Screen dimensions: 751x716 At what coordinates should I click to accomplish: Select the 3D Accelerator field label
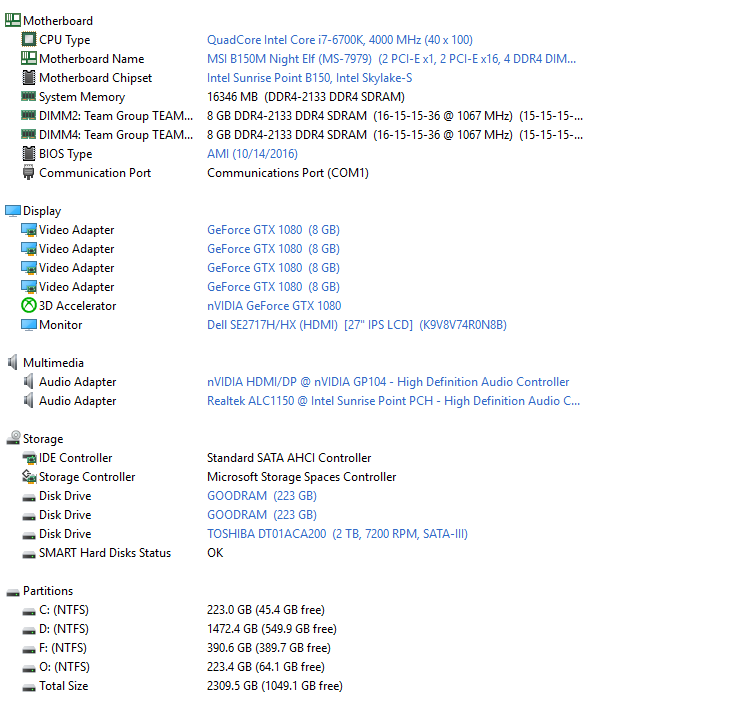(x=78, y=306)
